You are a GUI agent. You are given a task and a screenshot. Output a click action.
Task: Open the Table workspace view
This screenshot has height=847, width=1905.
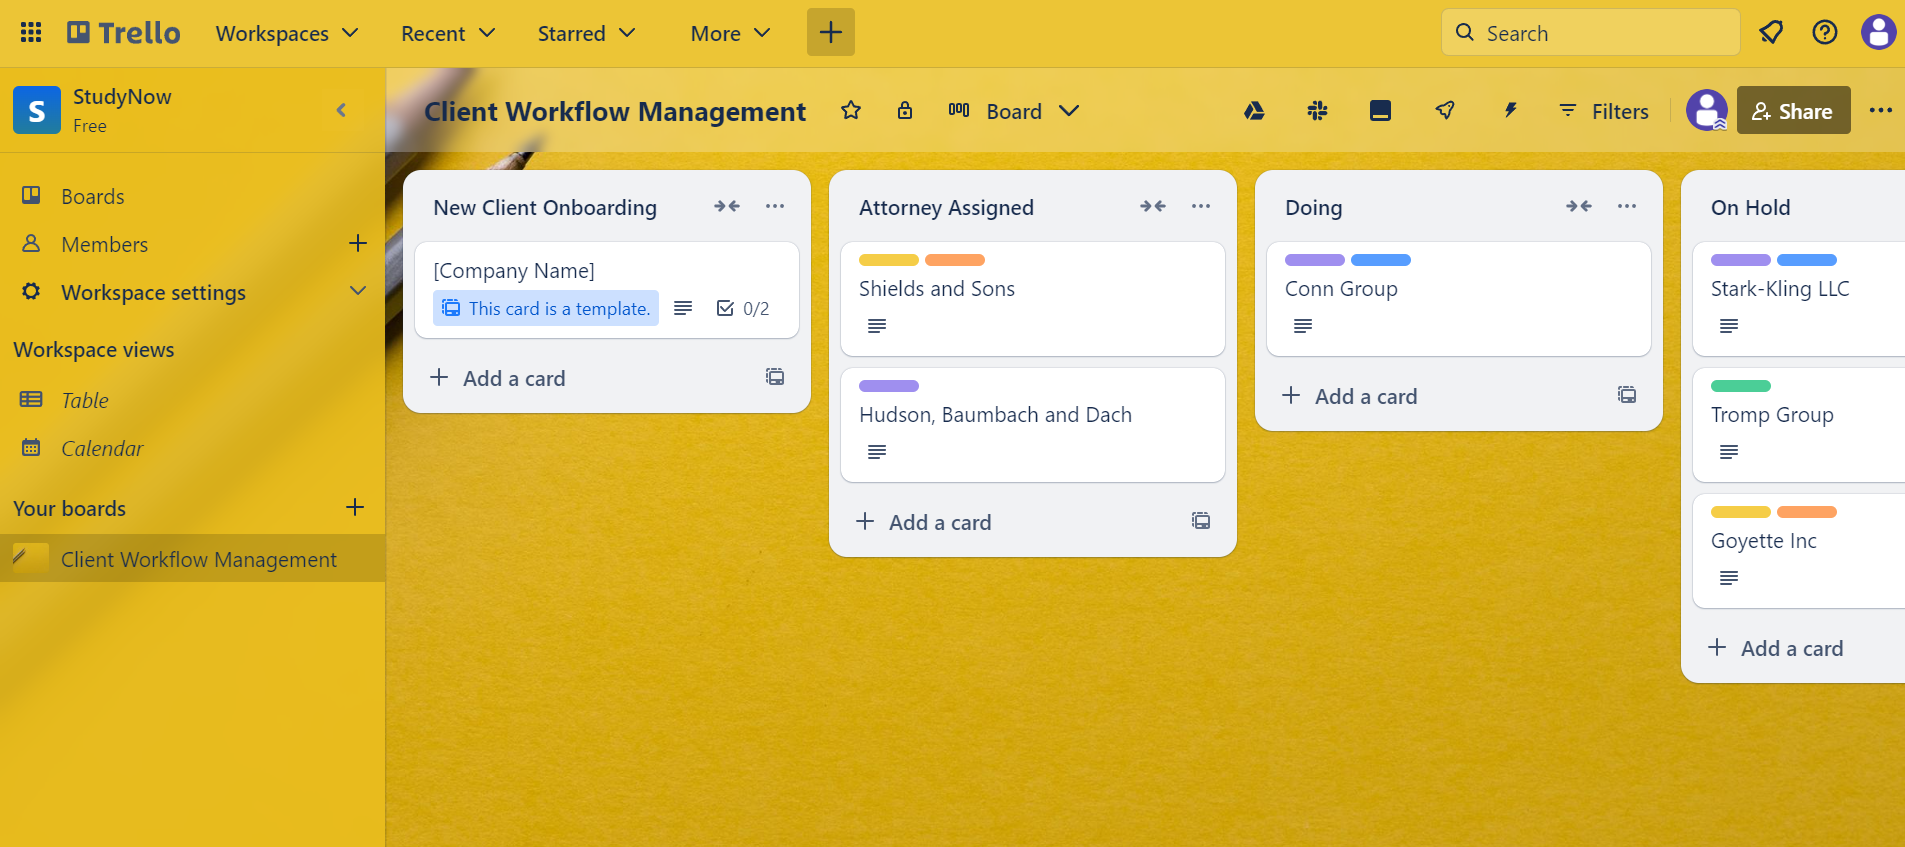pos(84,400)
